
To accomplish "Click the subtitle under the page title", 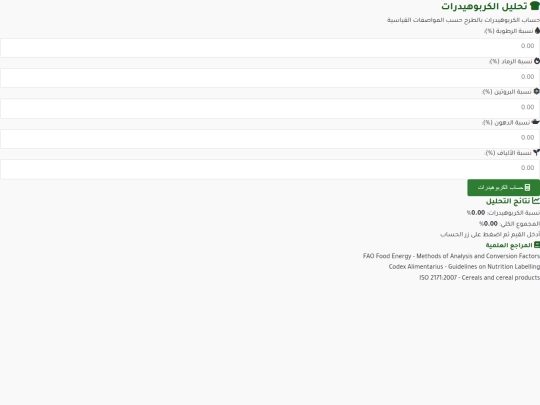I will pos(463,20).
